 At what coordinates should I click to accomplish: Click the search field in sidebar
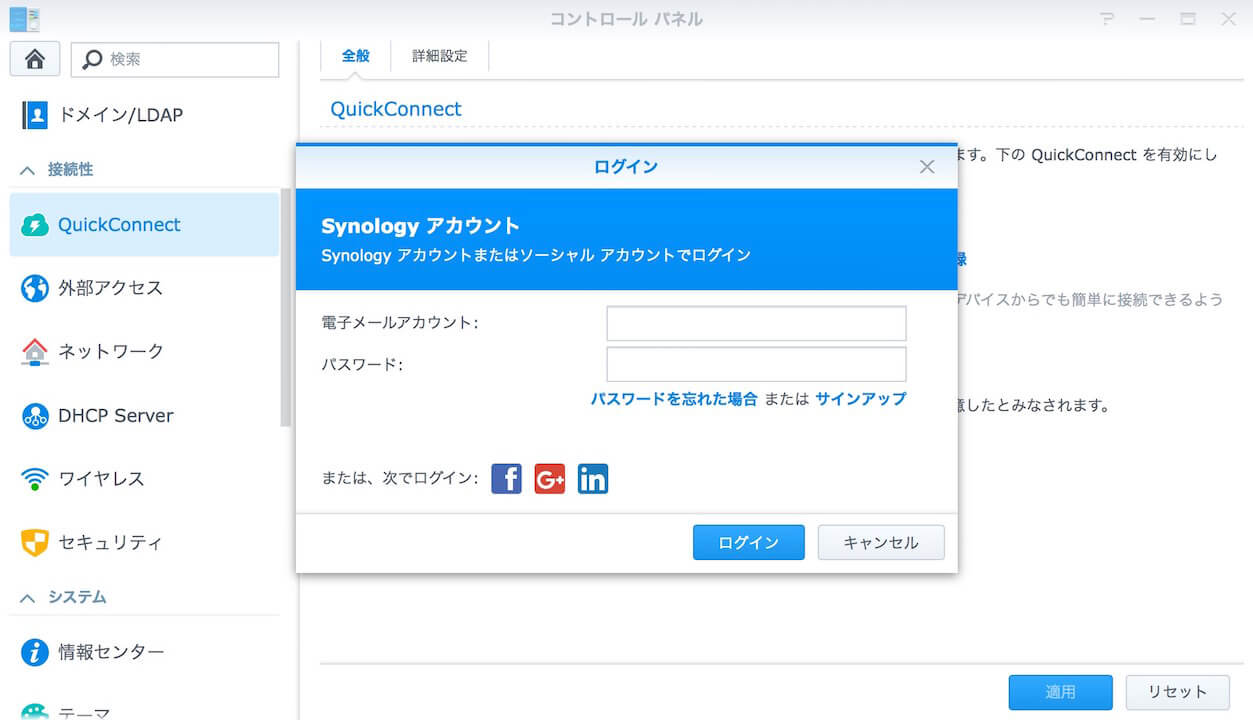(175, 59)
